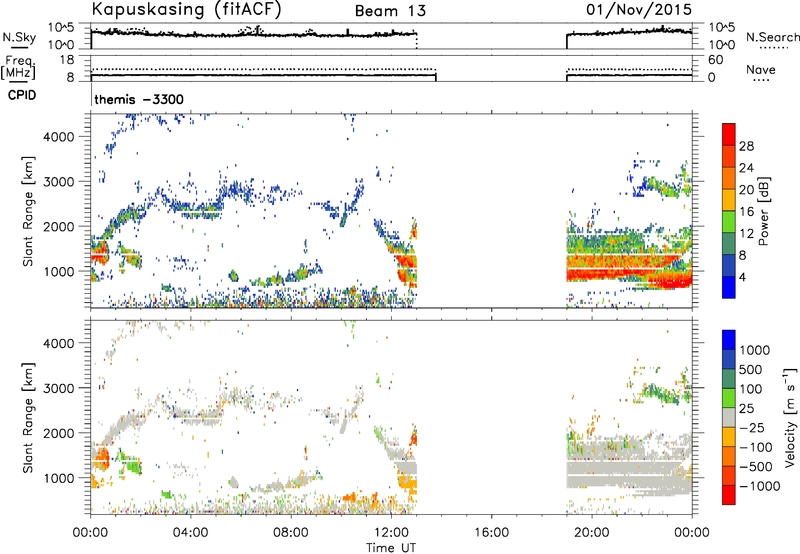Click the '04:00' time axis tick label
Viewport: 800px width, 554px height.
[x=191, y=533]
